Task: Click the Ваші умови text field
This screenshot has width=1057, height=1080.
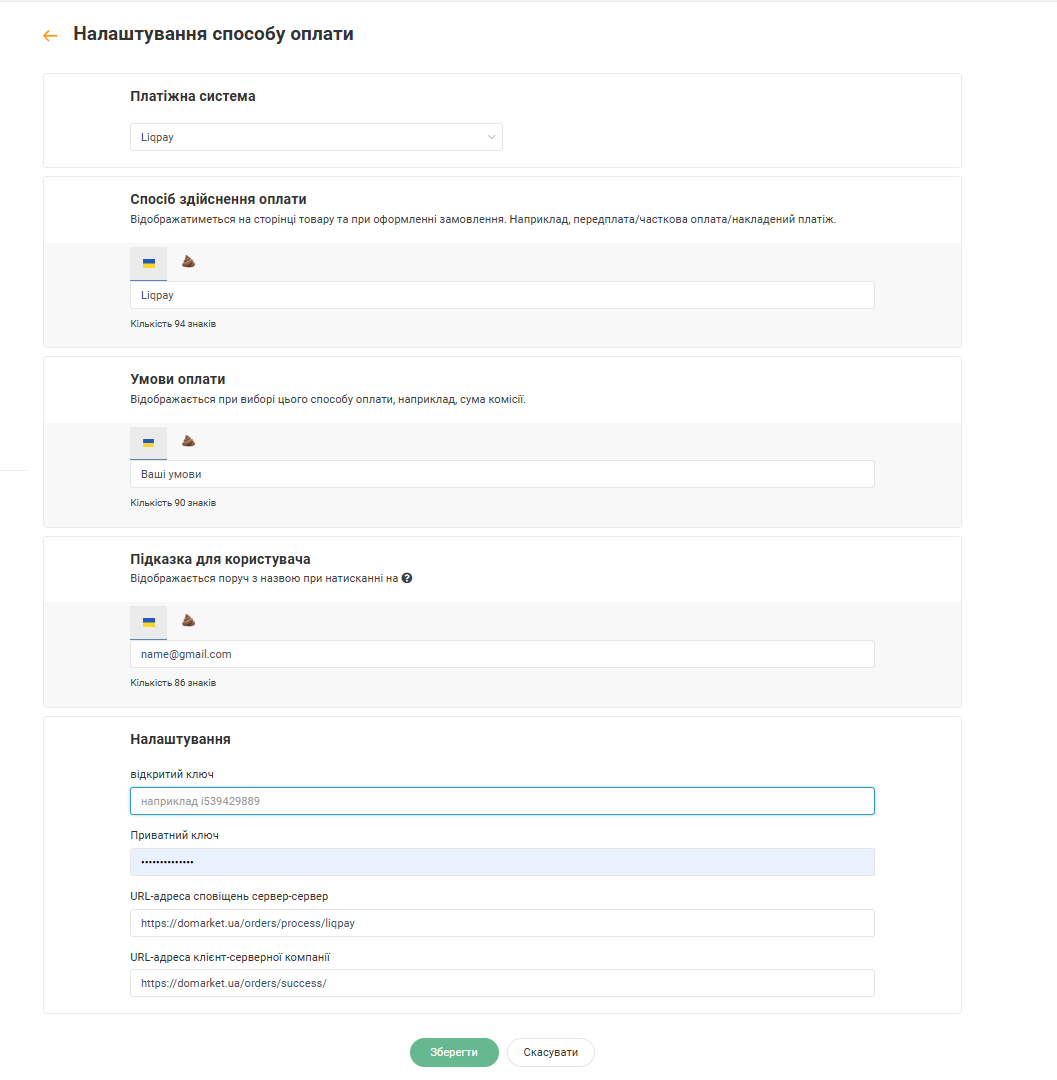Action: coord(502,474)
